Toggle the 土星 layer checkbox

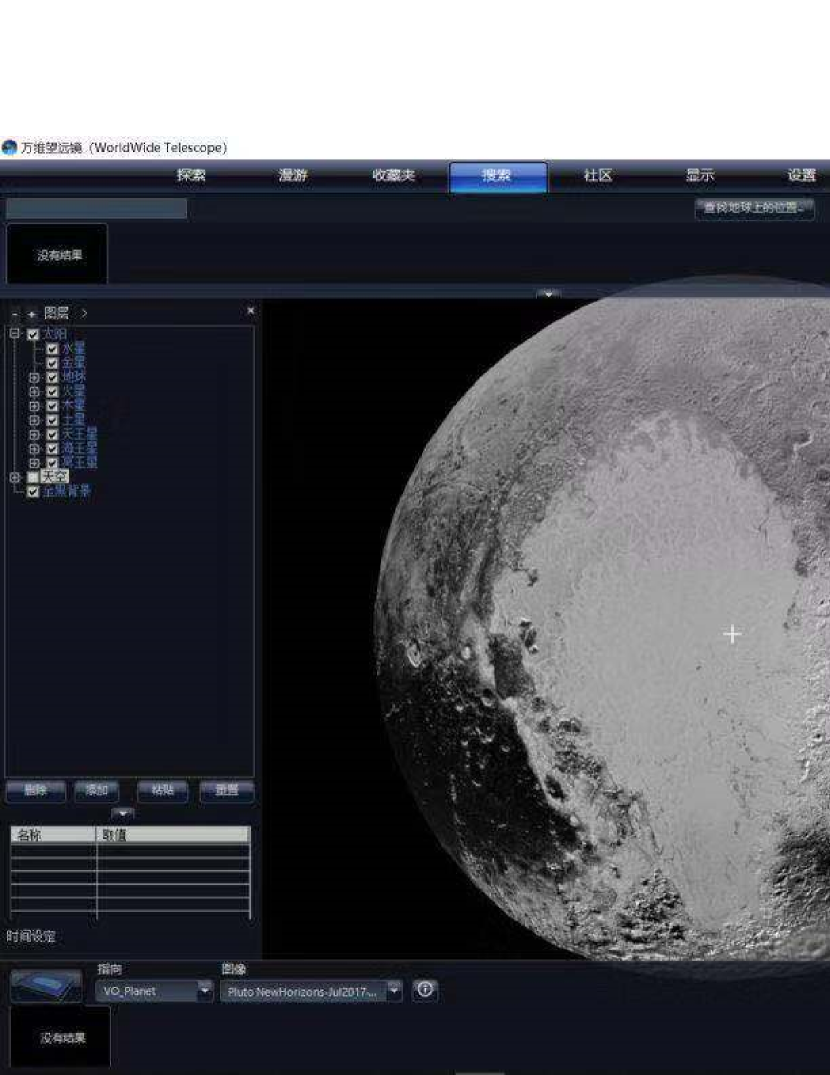52,420
